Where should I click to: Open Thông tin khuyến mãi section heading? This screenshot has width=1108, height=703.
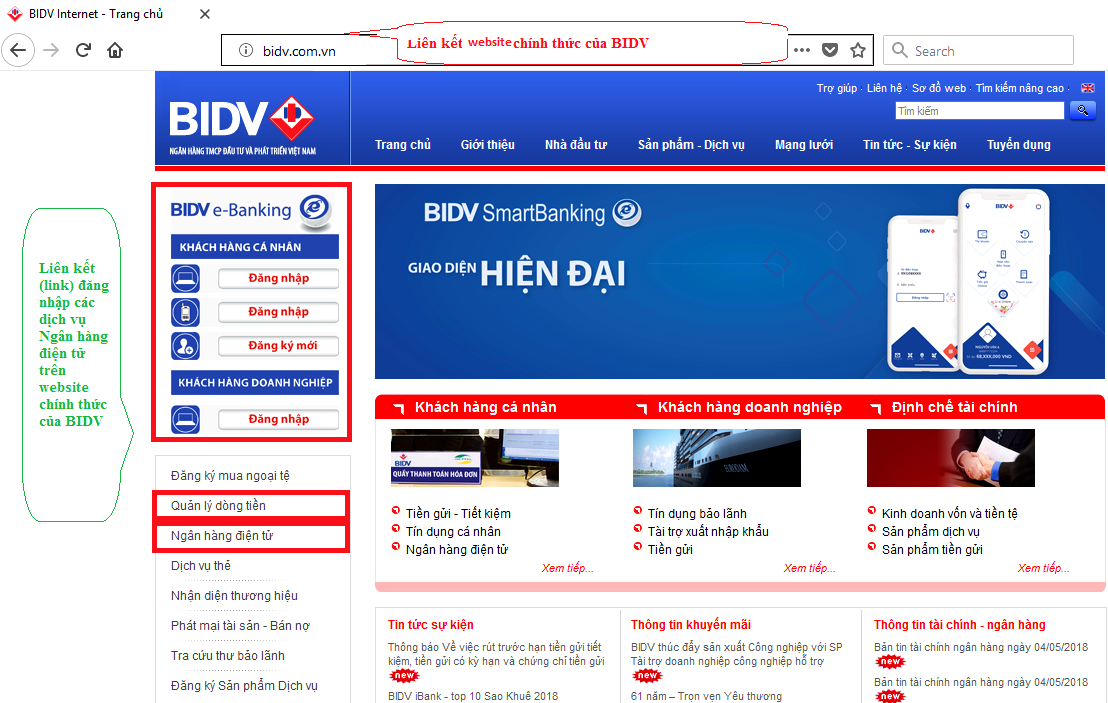(690, 625)
